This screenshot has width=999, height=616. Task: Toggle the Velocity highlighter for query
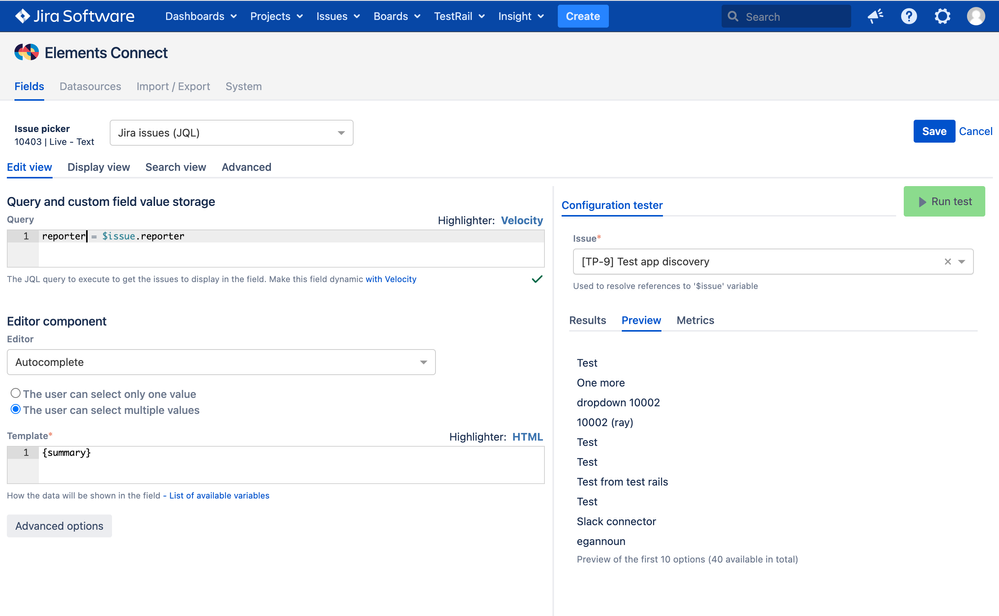[521, 220]
